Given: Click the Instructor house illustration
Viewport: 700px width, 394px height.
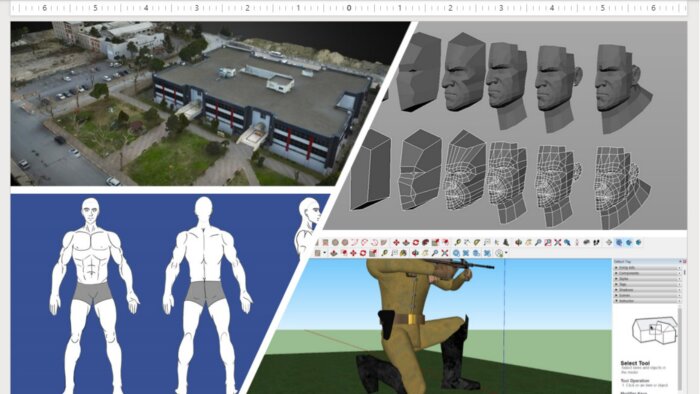Looking at the screenshot, I should tap(654, 331).
